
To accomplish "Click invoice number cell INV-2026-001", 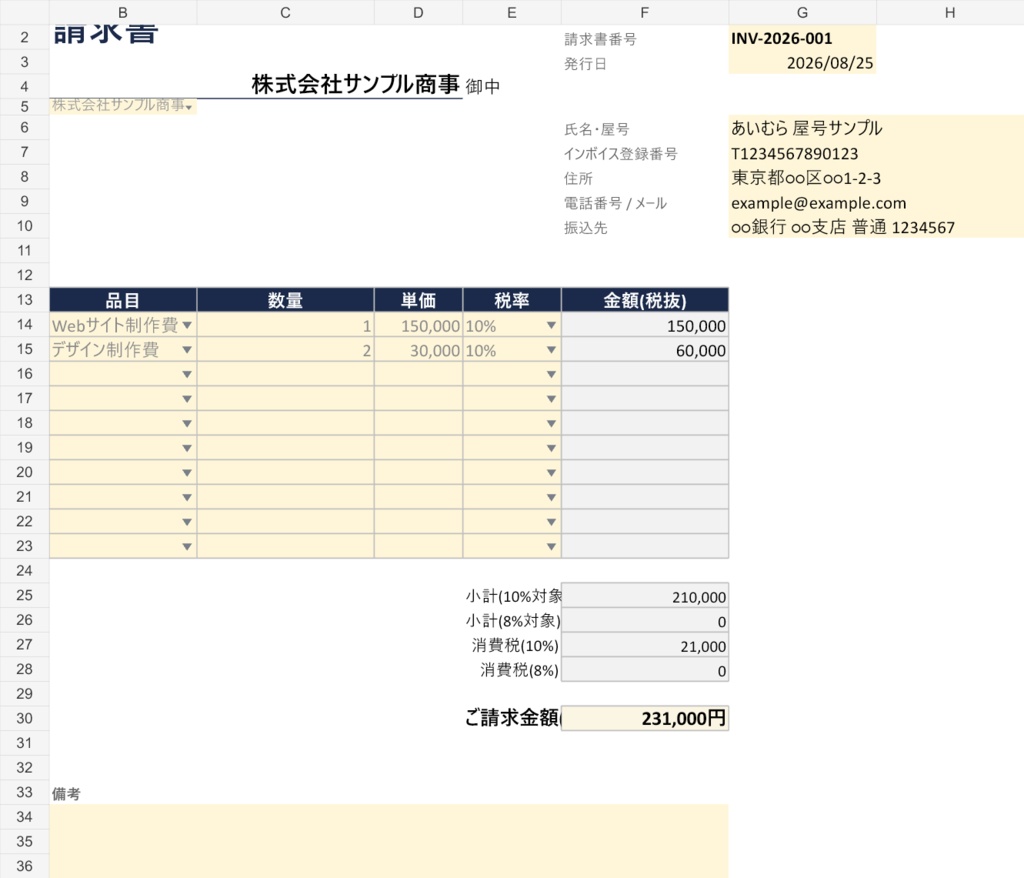I will pos(803,38).
